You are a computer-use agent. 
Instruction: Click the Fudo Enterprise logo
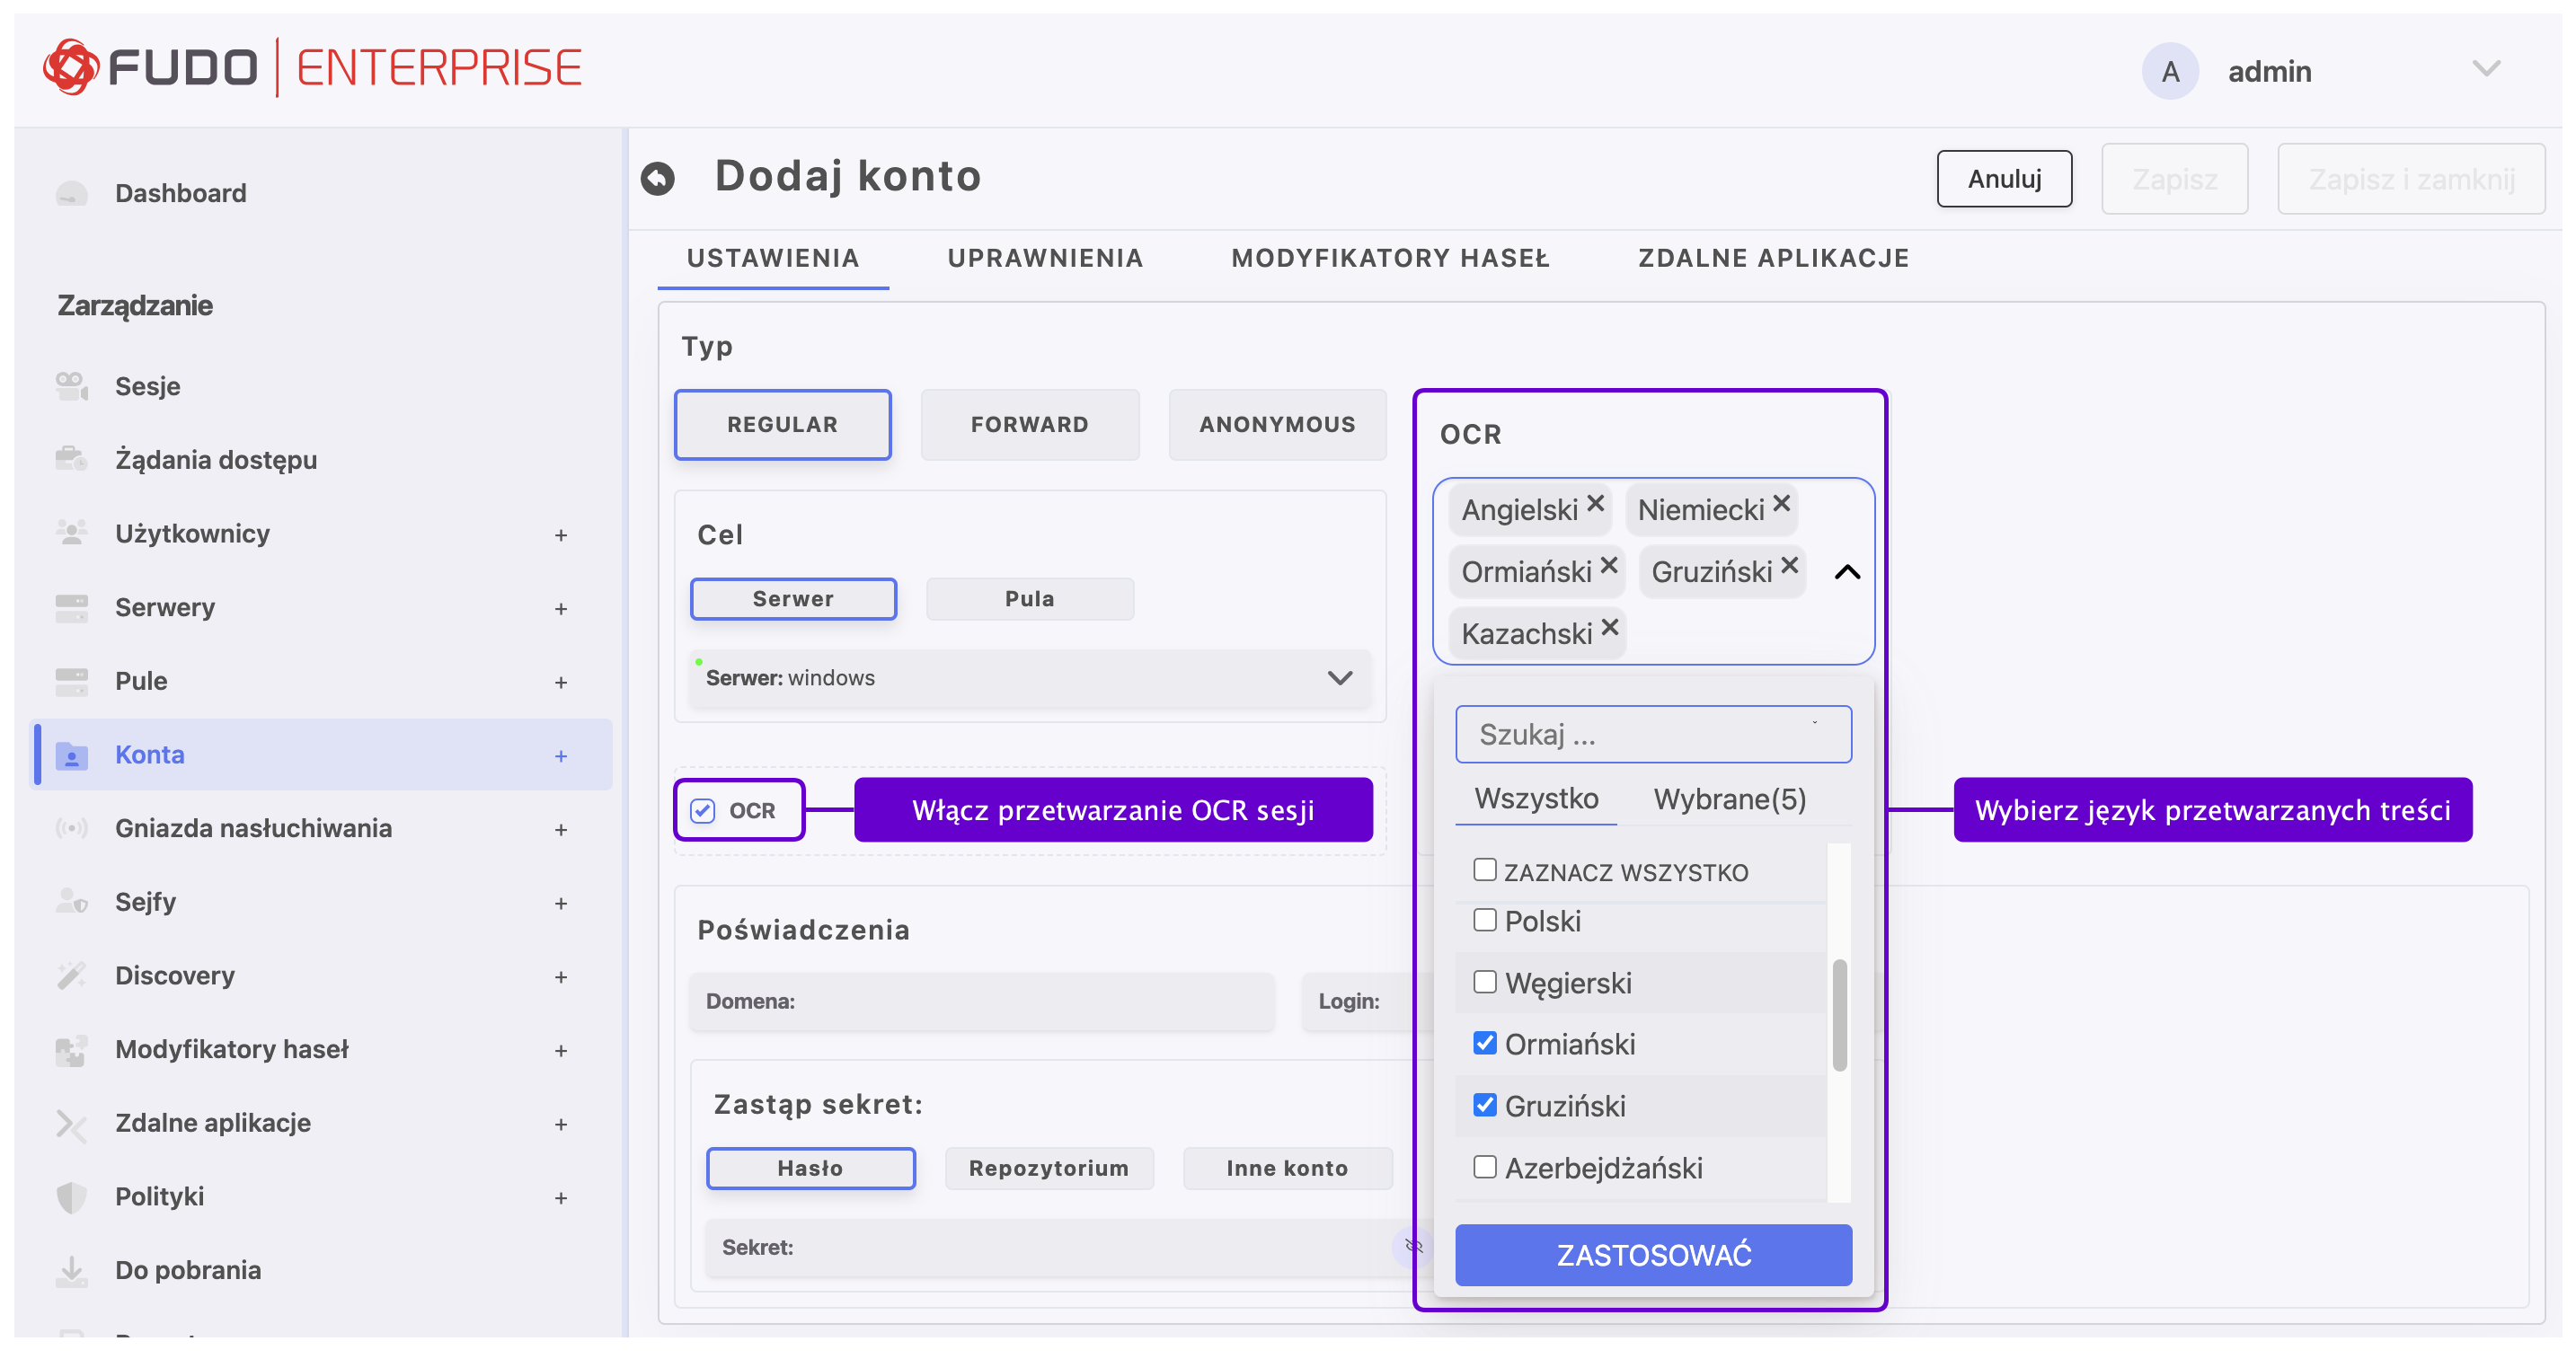(x=312, y=68)
